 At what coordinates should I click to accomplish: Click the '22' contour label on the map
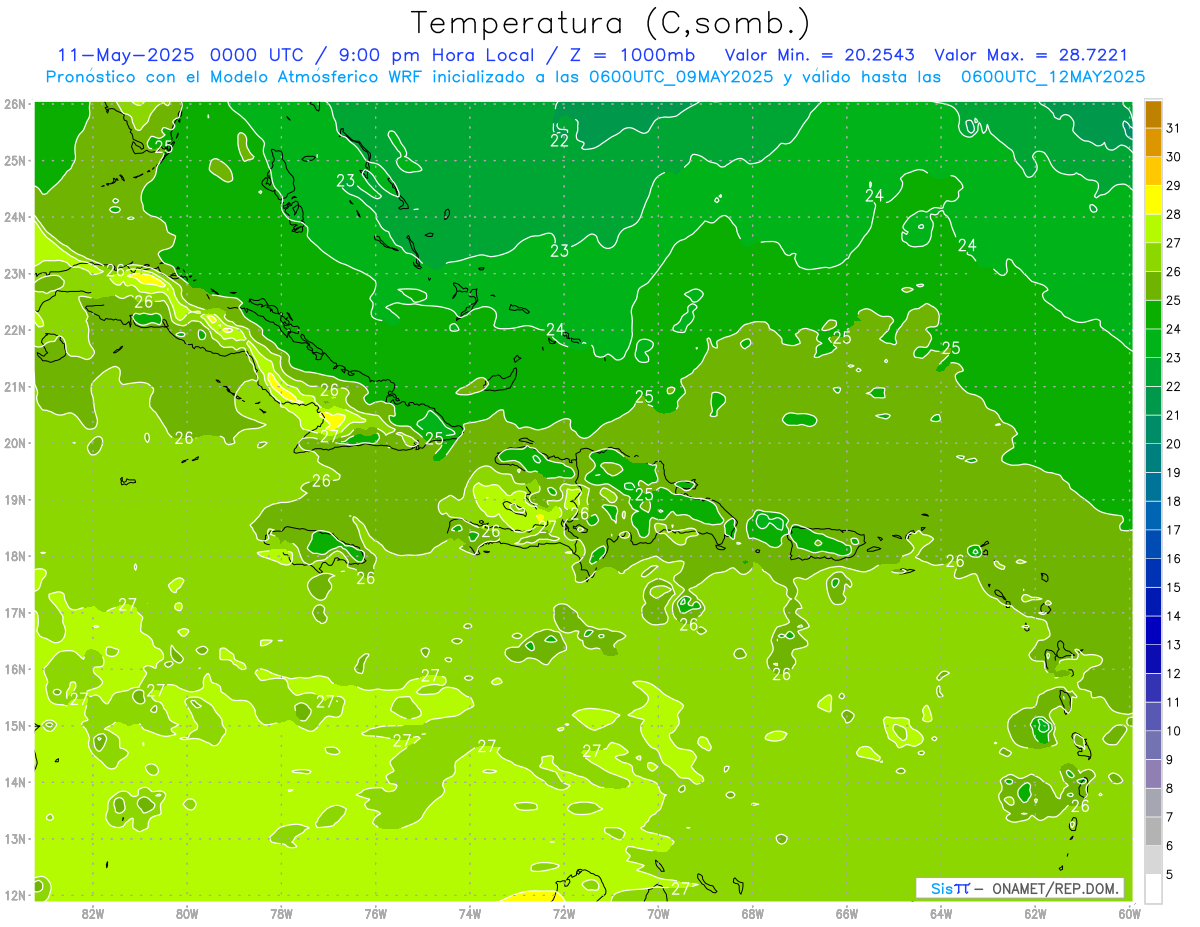[x=560, y=141]
